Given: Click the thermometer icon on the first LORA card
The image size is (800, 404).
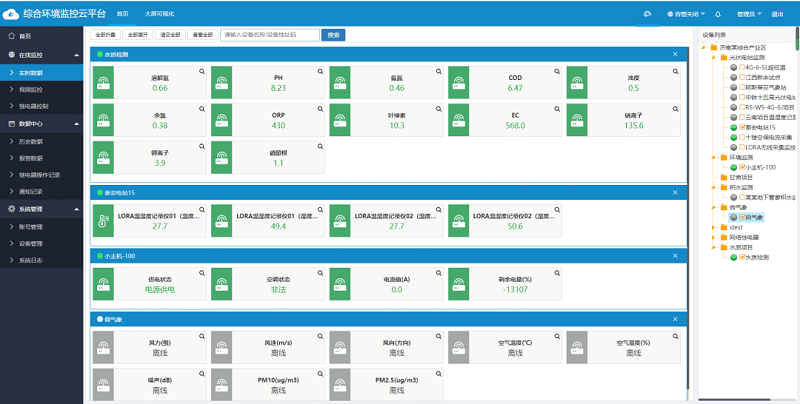Looking at the screenshot, I should (x=103, y=220).
